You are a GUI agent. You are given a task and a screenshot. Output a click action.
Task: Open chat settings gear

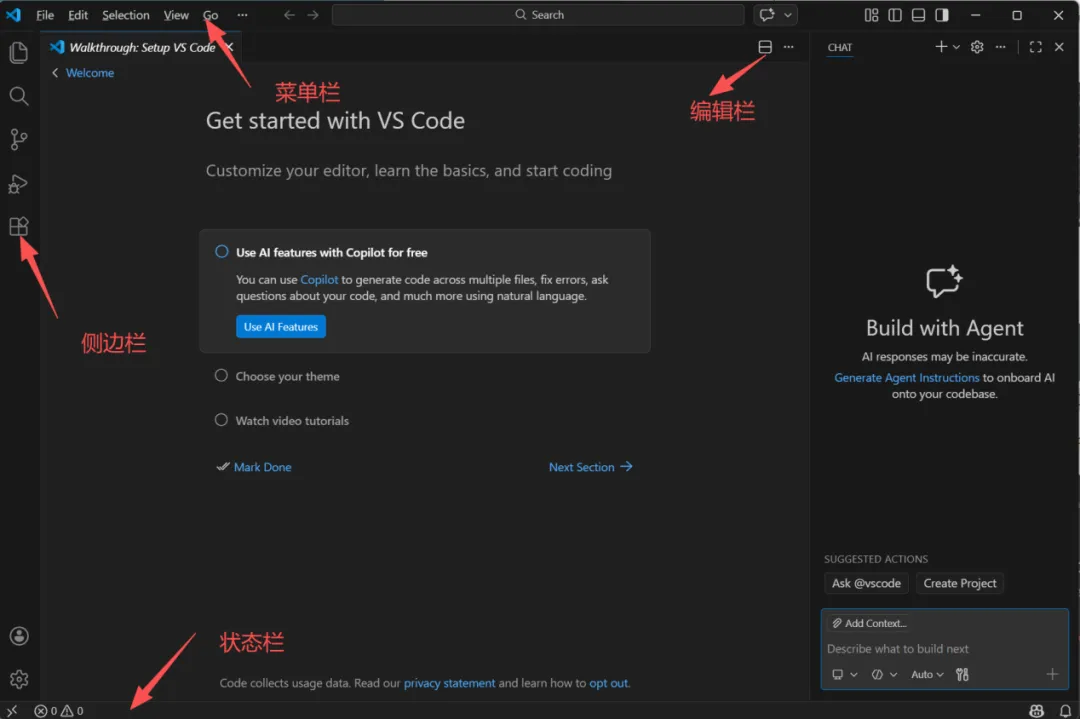tap(977, 47)
